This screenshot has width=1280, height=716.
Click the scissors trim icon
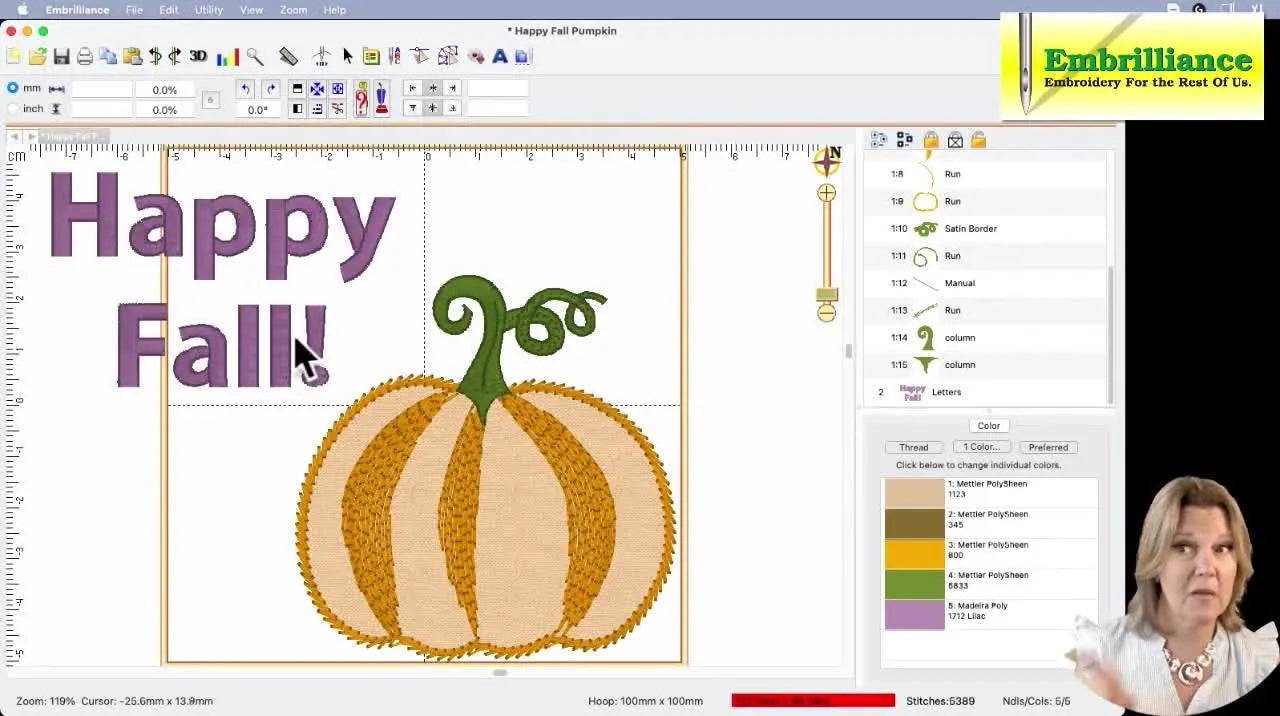[x=337, y=108]
